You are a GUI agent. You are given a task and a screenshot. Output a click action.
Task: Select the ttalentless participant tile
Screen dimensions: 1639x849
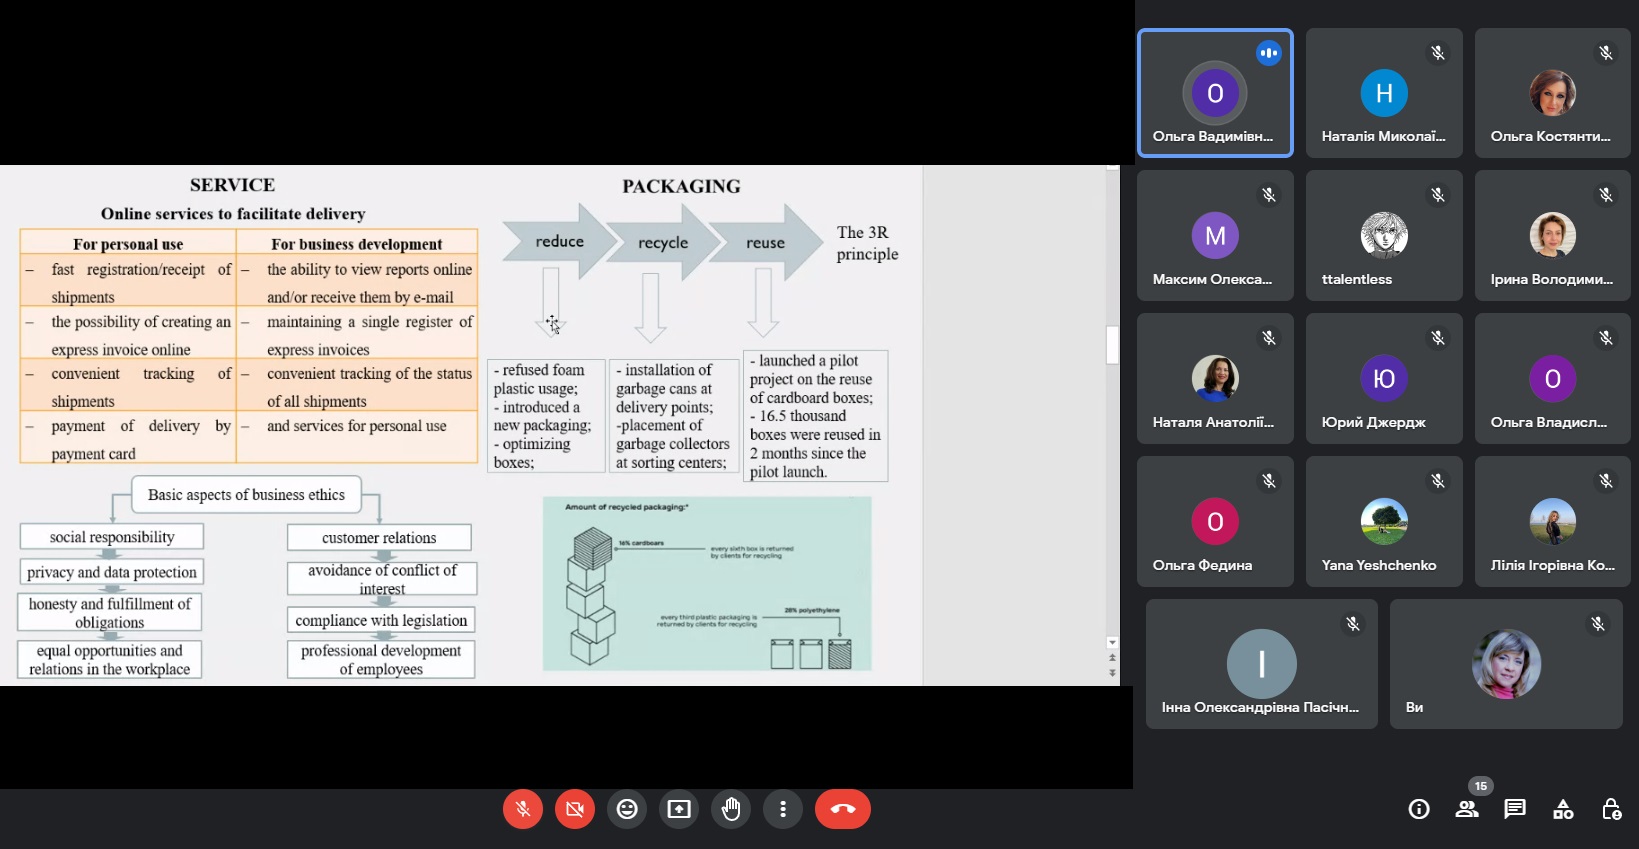pos(1384,236)
